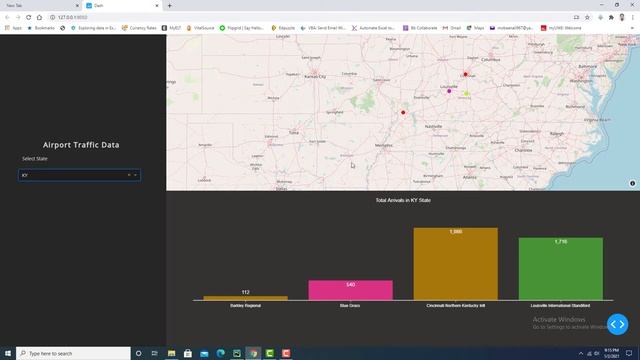The width and height of the screenshot is (640, 360).
Task: Open Microsoft Edge from the taskbar
Action: point(220,353)
